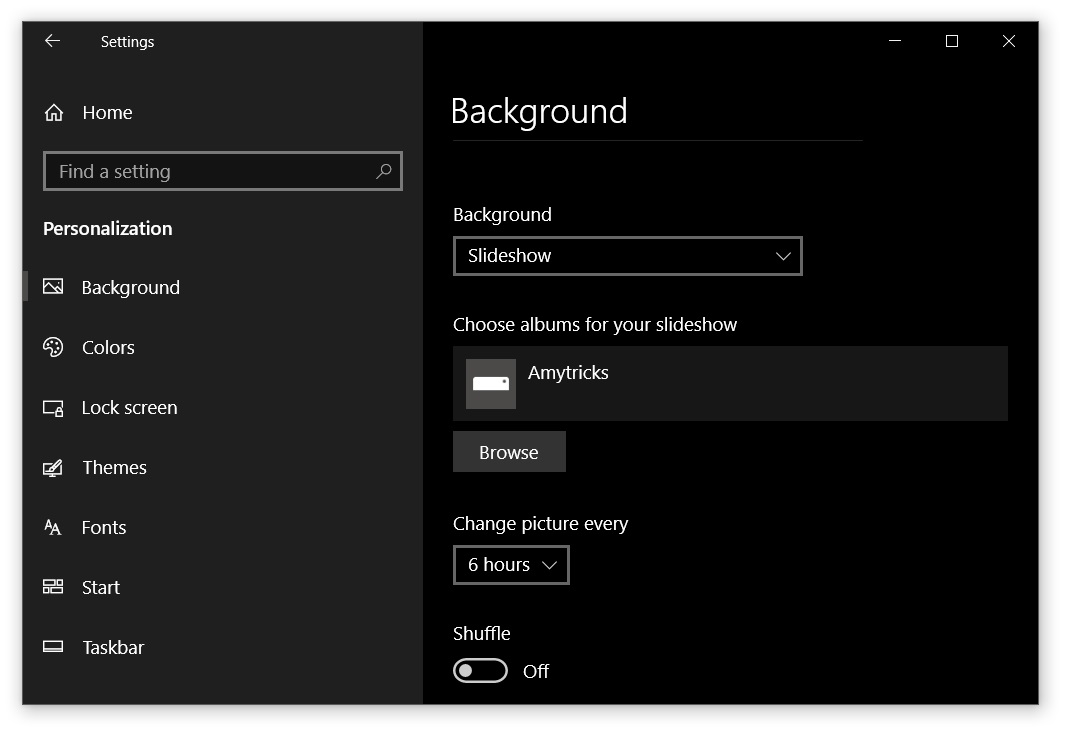The image size is (1066, 729).
Task: Go back using the arrow button
Action: point(51,41)
